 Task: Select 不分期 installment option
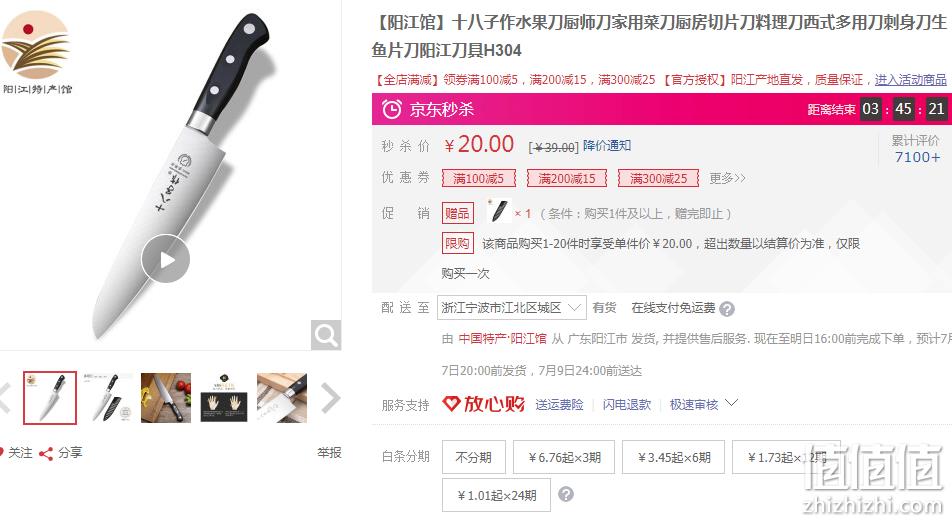pos(474,457)
